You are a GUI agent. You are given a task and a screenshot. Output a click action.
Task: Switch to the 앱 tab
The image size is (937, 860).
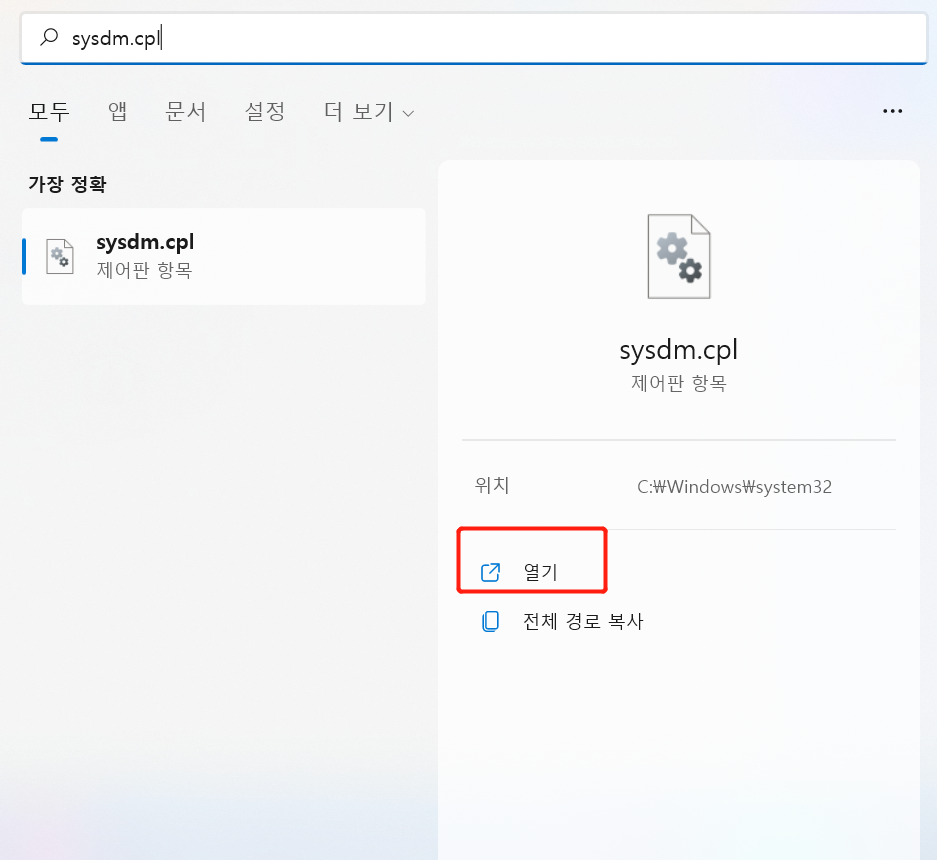(x=116, y=112)
